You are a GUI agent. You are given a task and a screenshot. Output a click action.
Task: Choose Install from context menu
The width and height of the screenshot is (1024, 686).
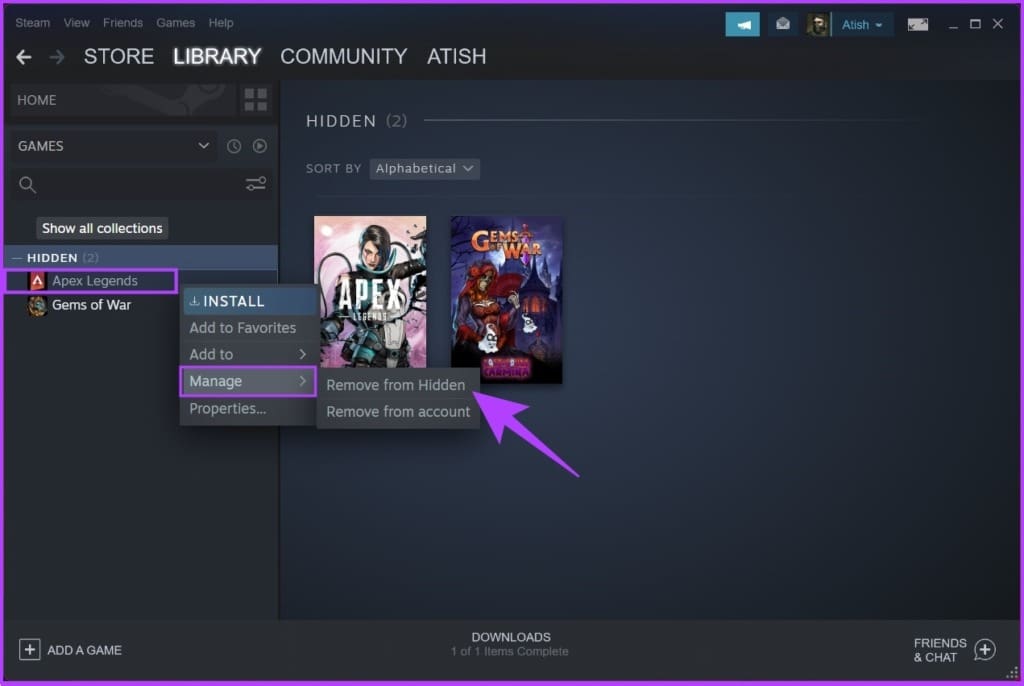click(248, 301)
